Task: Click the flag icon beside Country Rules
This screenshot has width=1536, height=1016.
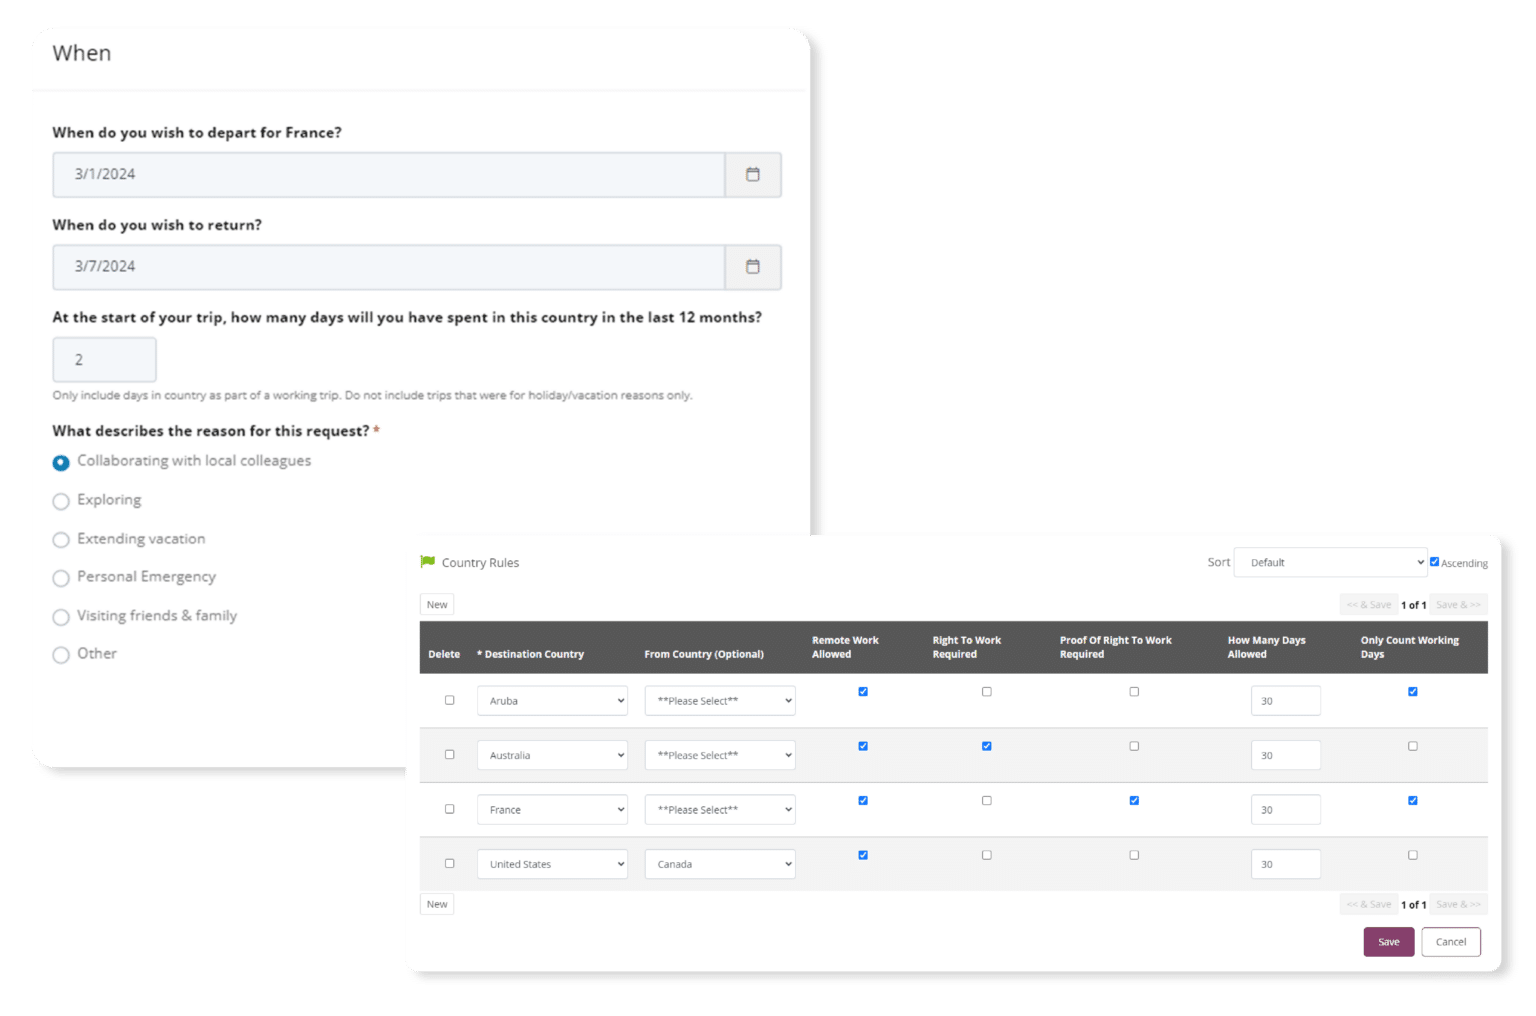Action: (427, 561)
